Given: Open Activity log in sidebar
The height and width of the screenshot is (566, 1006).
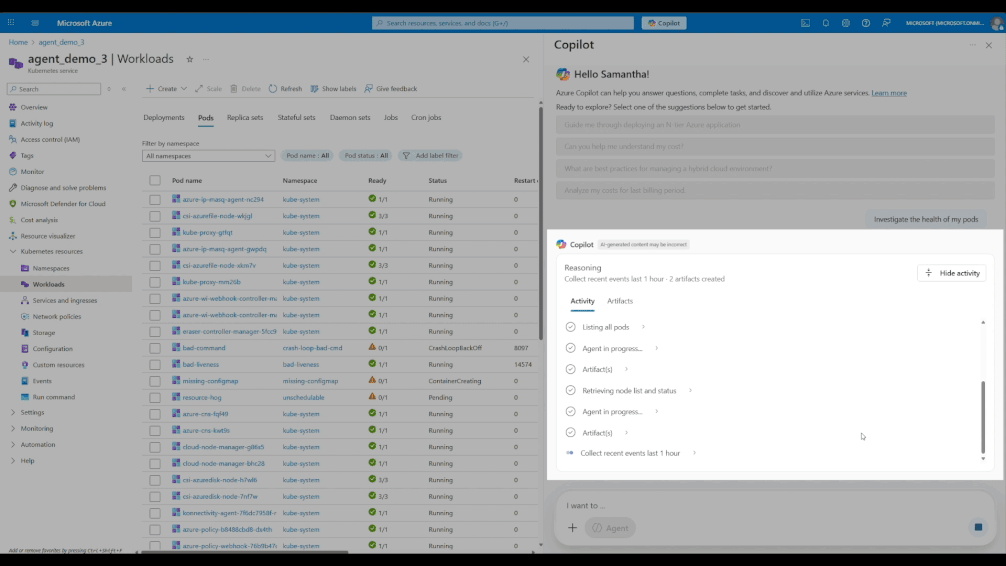Looking at the screenshot, I should pyautogui.click(x=37, y=123).
